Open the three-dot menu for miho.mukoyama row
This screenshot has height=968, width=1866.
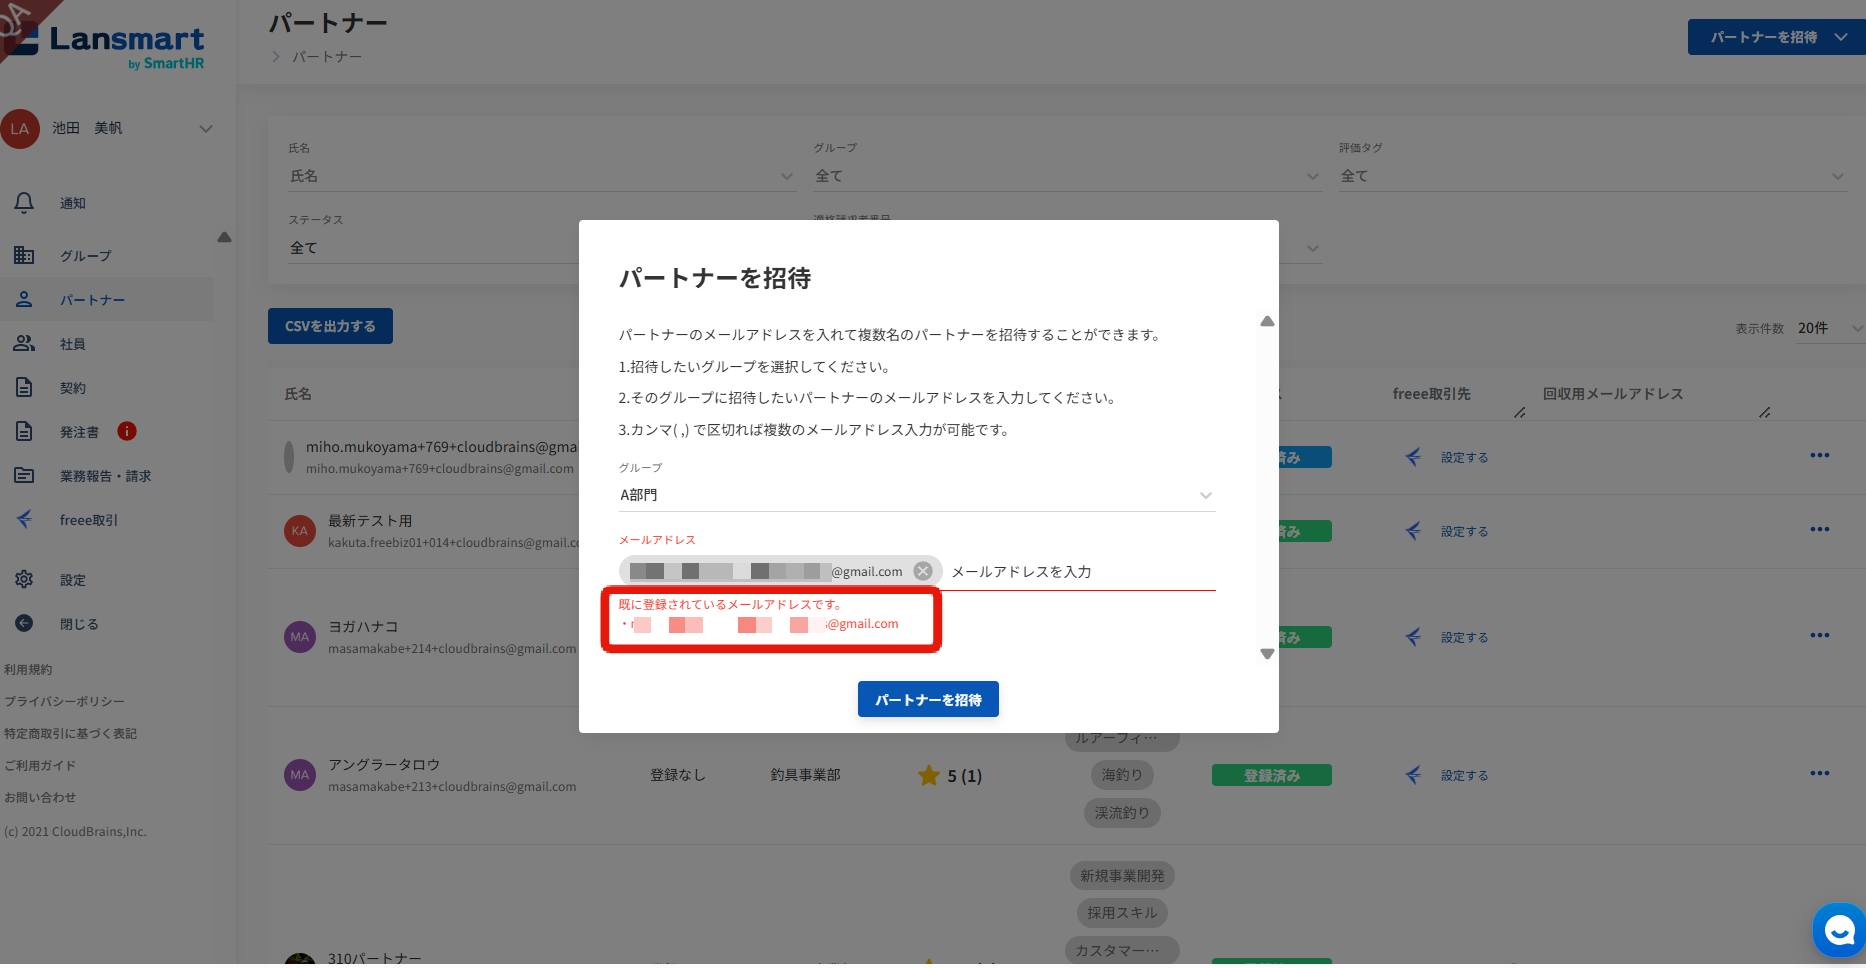pyautogui.click(x=1820, y=455)
